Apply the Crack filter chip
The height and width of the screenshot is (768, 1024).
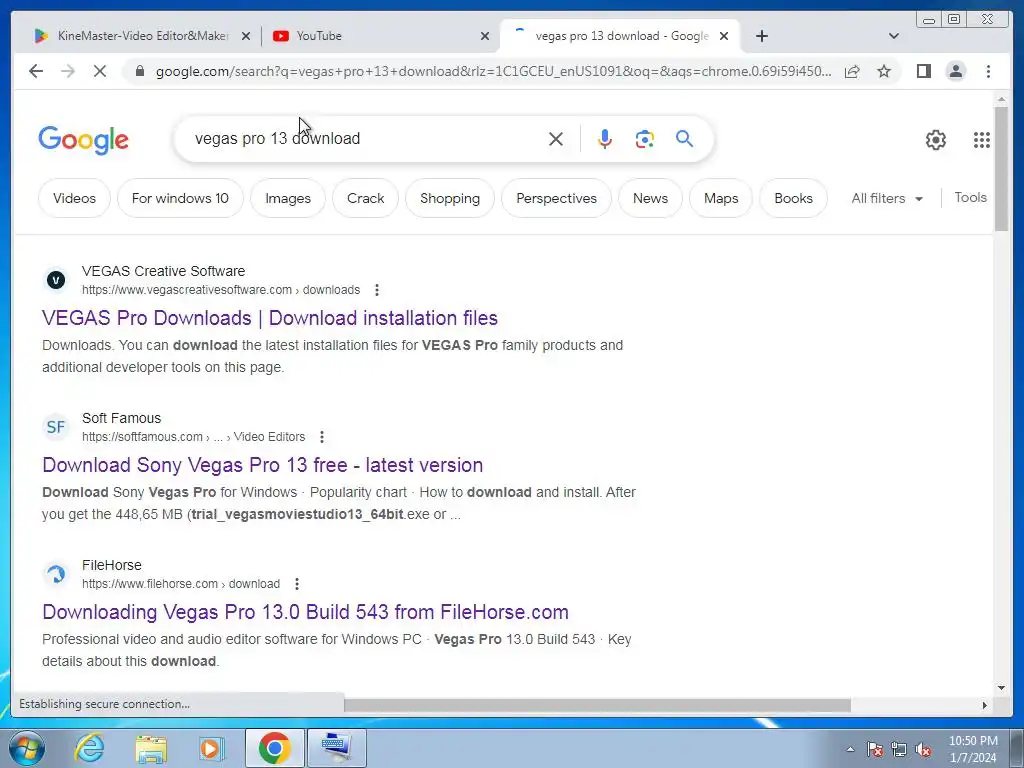click(366, 199)
